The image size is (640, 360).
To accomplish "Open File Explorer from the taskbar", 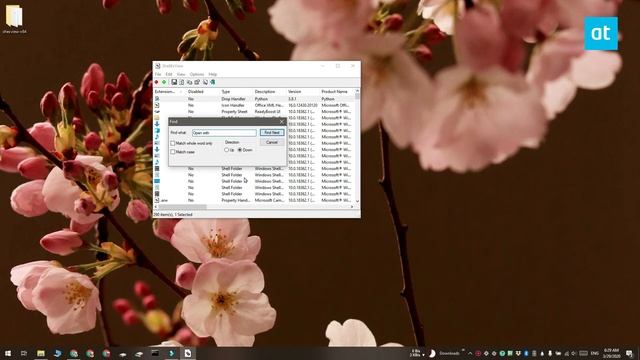I will click(x=41, y=353).
